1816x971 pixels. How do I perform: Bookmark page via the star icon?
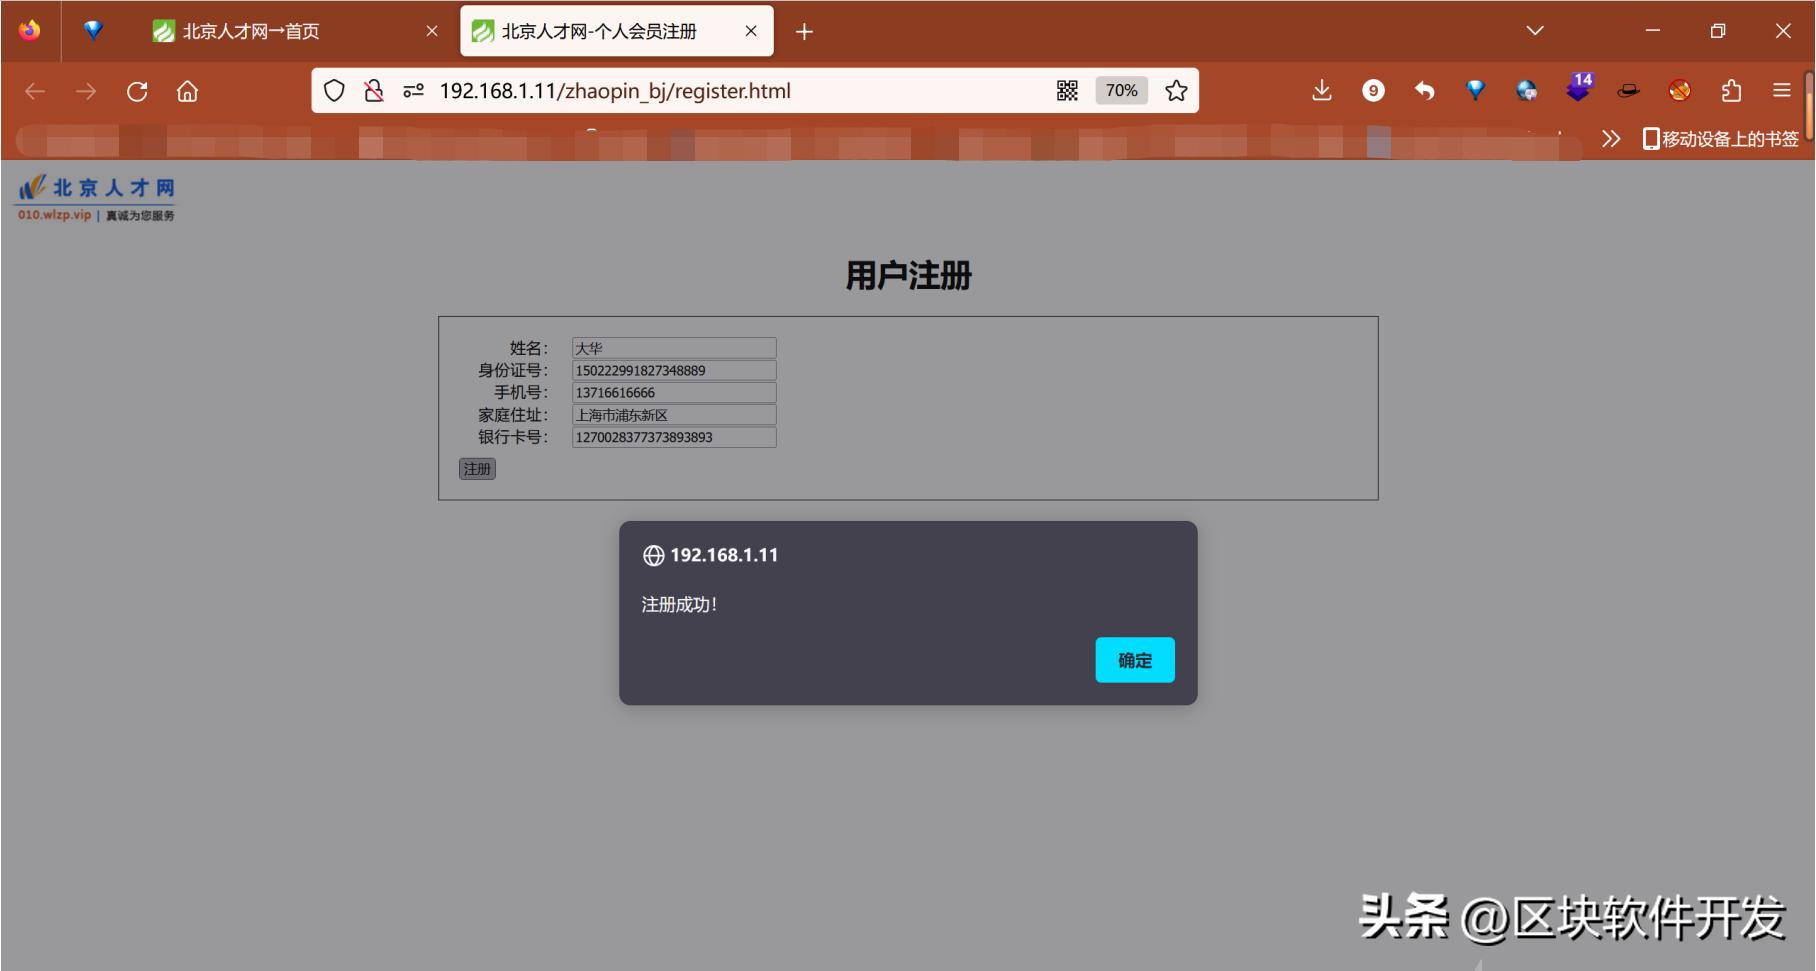[x=1176, y=90]
